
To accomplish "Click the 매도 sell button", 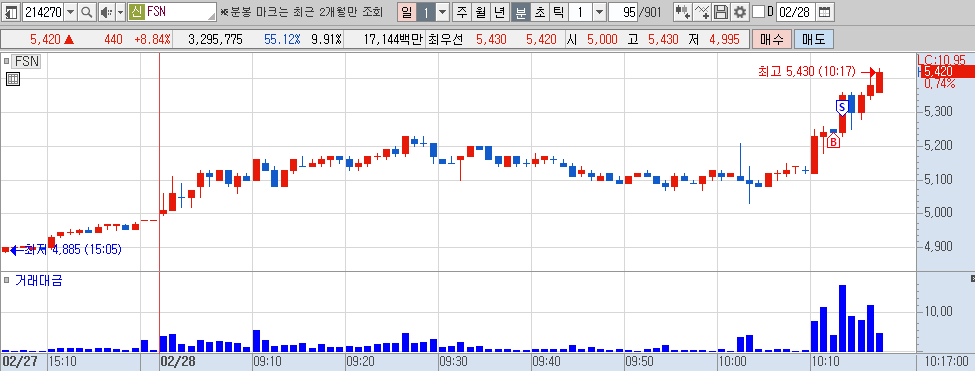I will coord(813,40).
